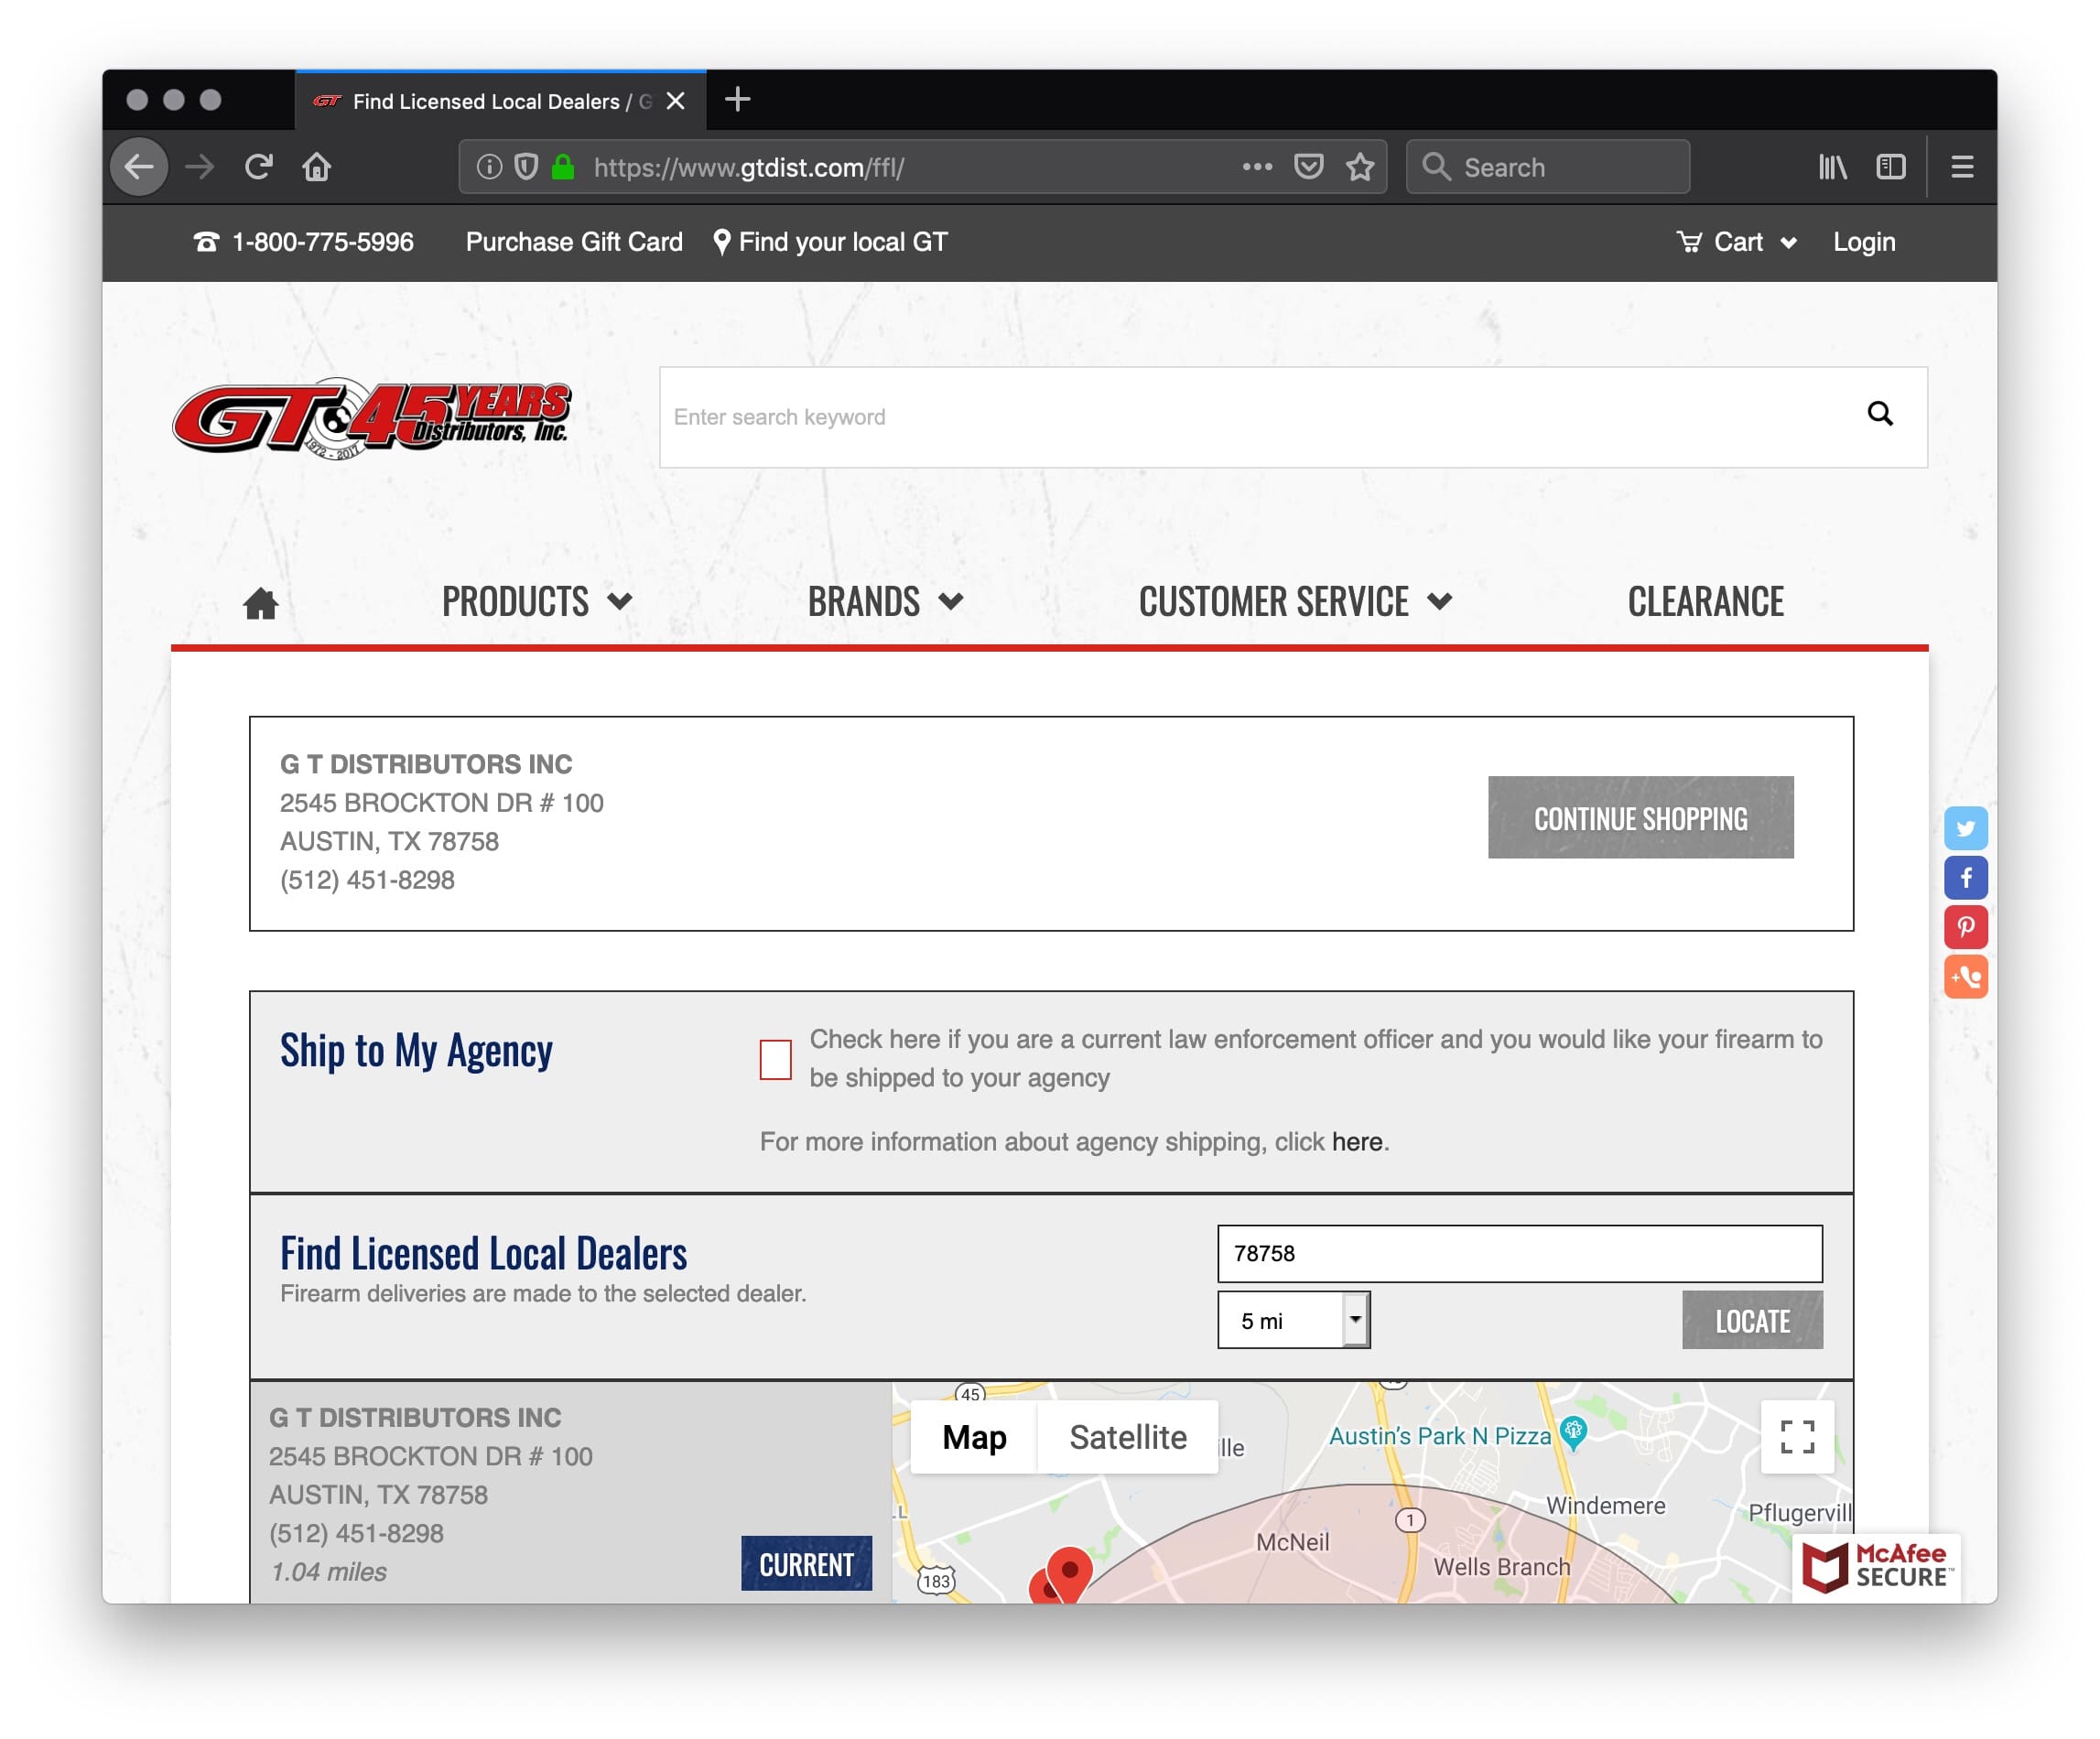Switch map to Satellite view
Viewport: 2100px width, 1739px height.
pos(1128,1437)
